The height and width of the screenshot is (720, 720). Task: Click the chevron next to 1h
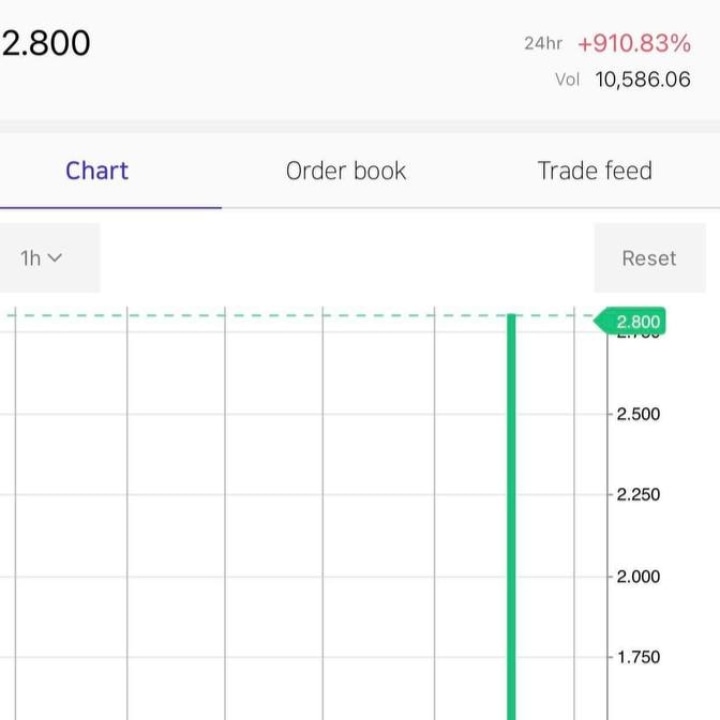pyautogui.click(x=55, y=258)
